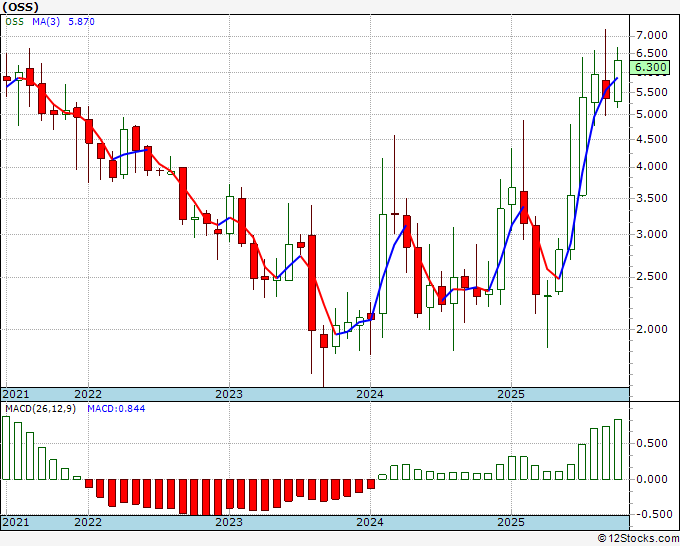Click the 5.500 price axis label
680x546 pixels.
coord(651,92)
